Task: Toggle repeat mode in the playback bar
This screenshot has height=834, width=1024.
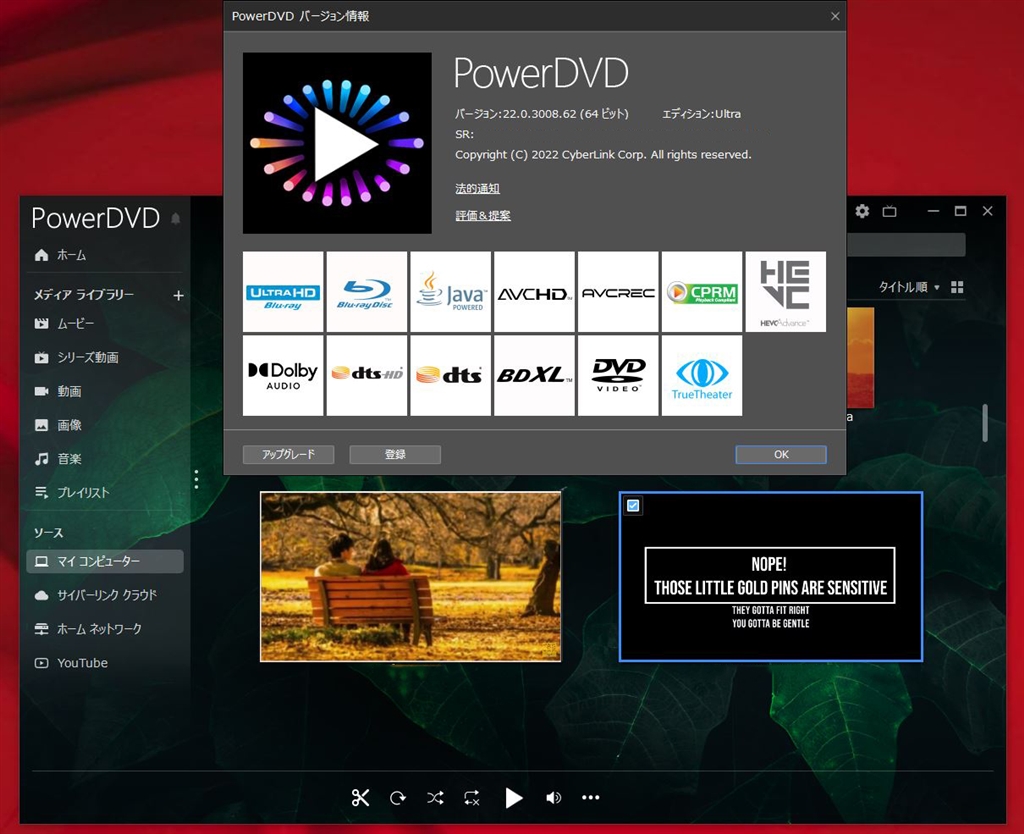Action: [471, 798]
